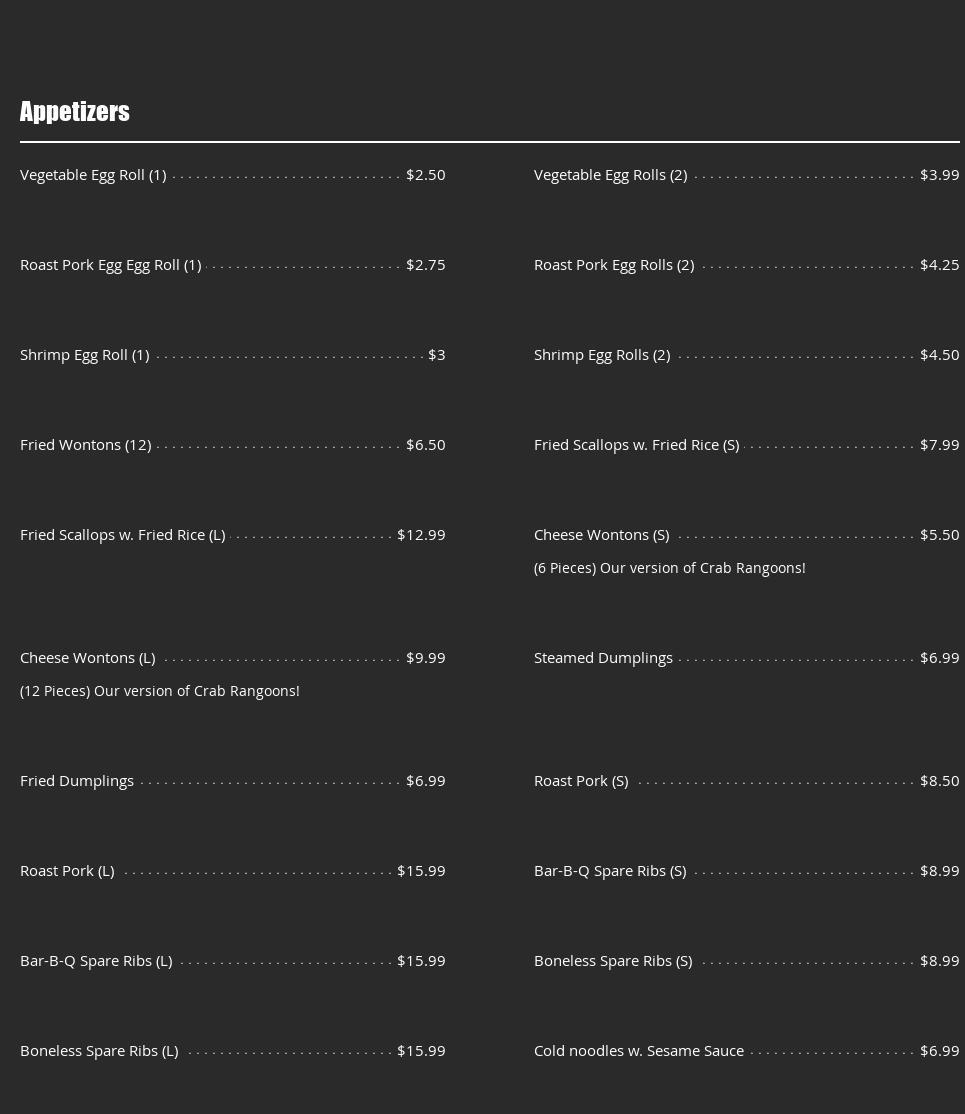
Task: Click the Appetizers section heading
Action: click(75, 112)
